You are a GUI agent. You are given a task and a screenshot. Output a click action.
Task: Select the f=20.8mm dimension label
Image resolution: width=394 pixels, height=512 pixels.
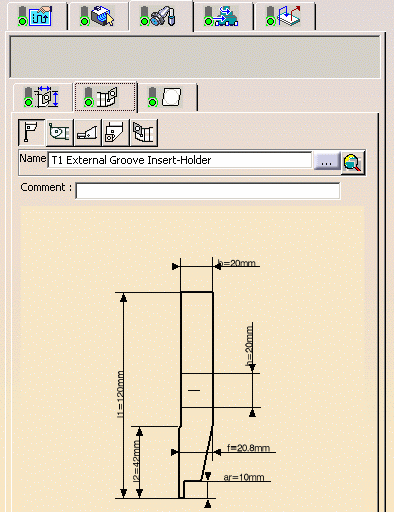pyautogui.click(x=248, y=448)
